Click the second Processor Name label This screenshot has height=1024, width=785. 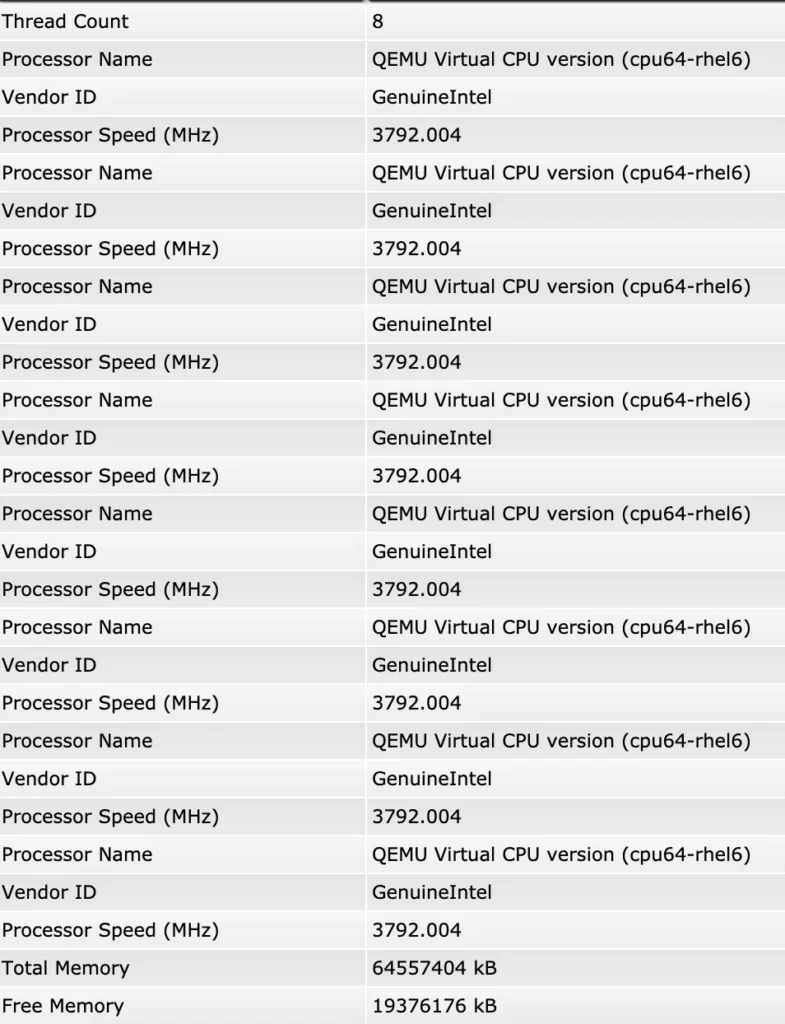[x=77, y=173]
